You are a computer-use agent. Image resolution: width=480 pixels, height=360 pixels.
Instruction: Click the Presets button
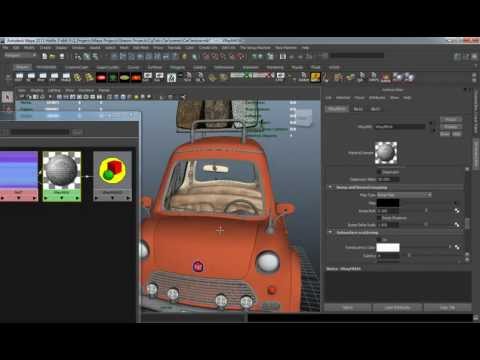(x=451, y=127)
